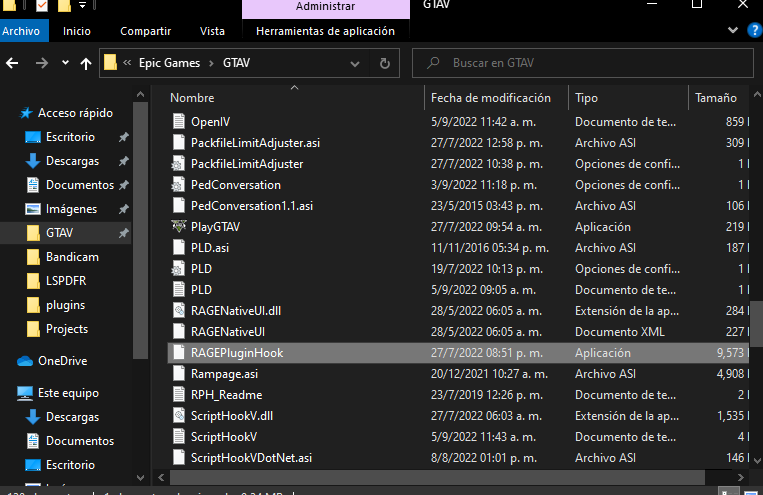Open the recent locations dropdown arrow
This screenshot has height=495, width=763.
[64, 63]
